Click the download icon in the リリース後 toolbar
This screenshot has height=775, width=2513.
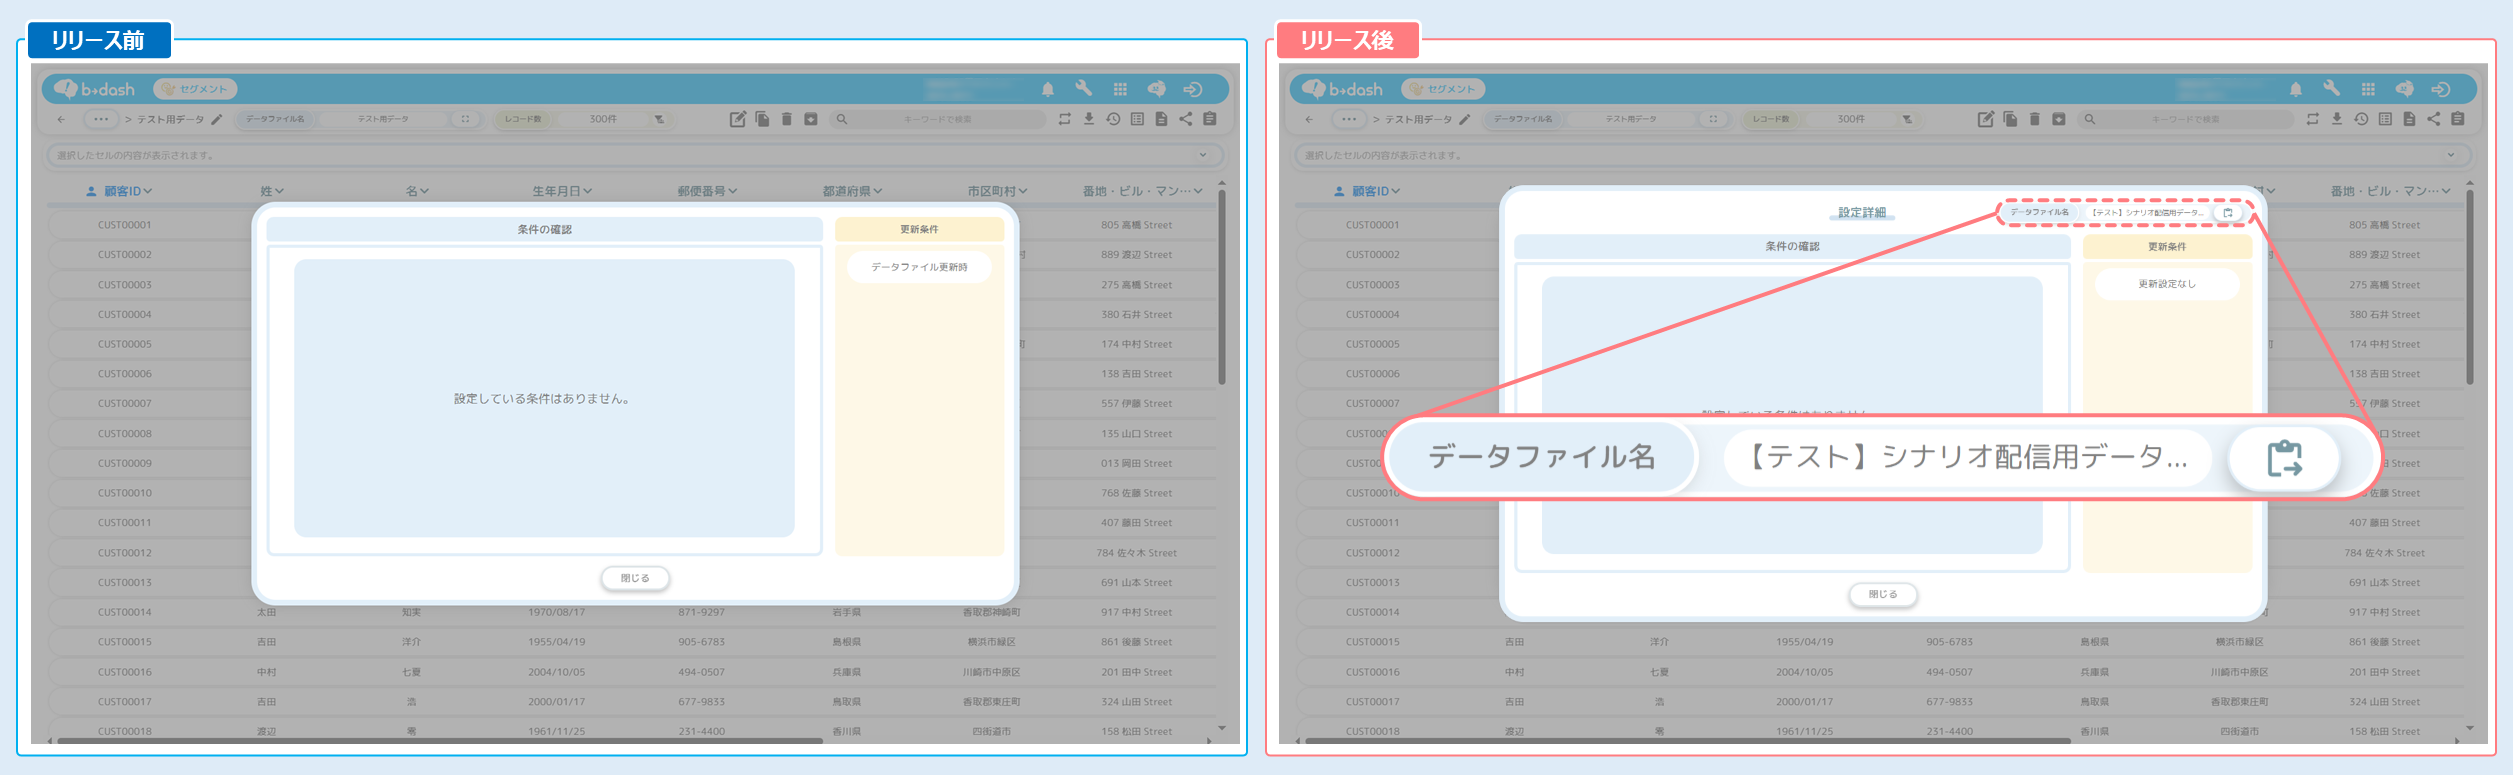2336,119
